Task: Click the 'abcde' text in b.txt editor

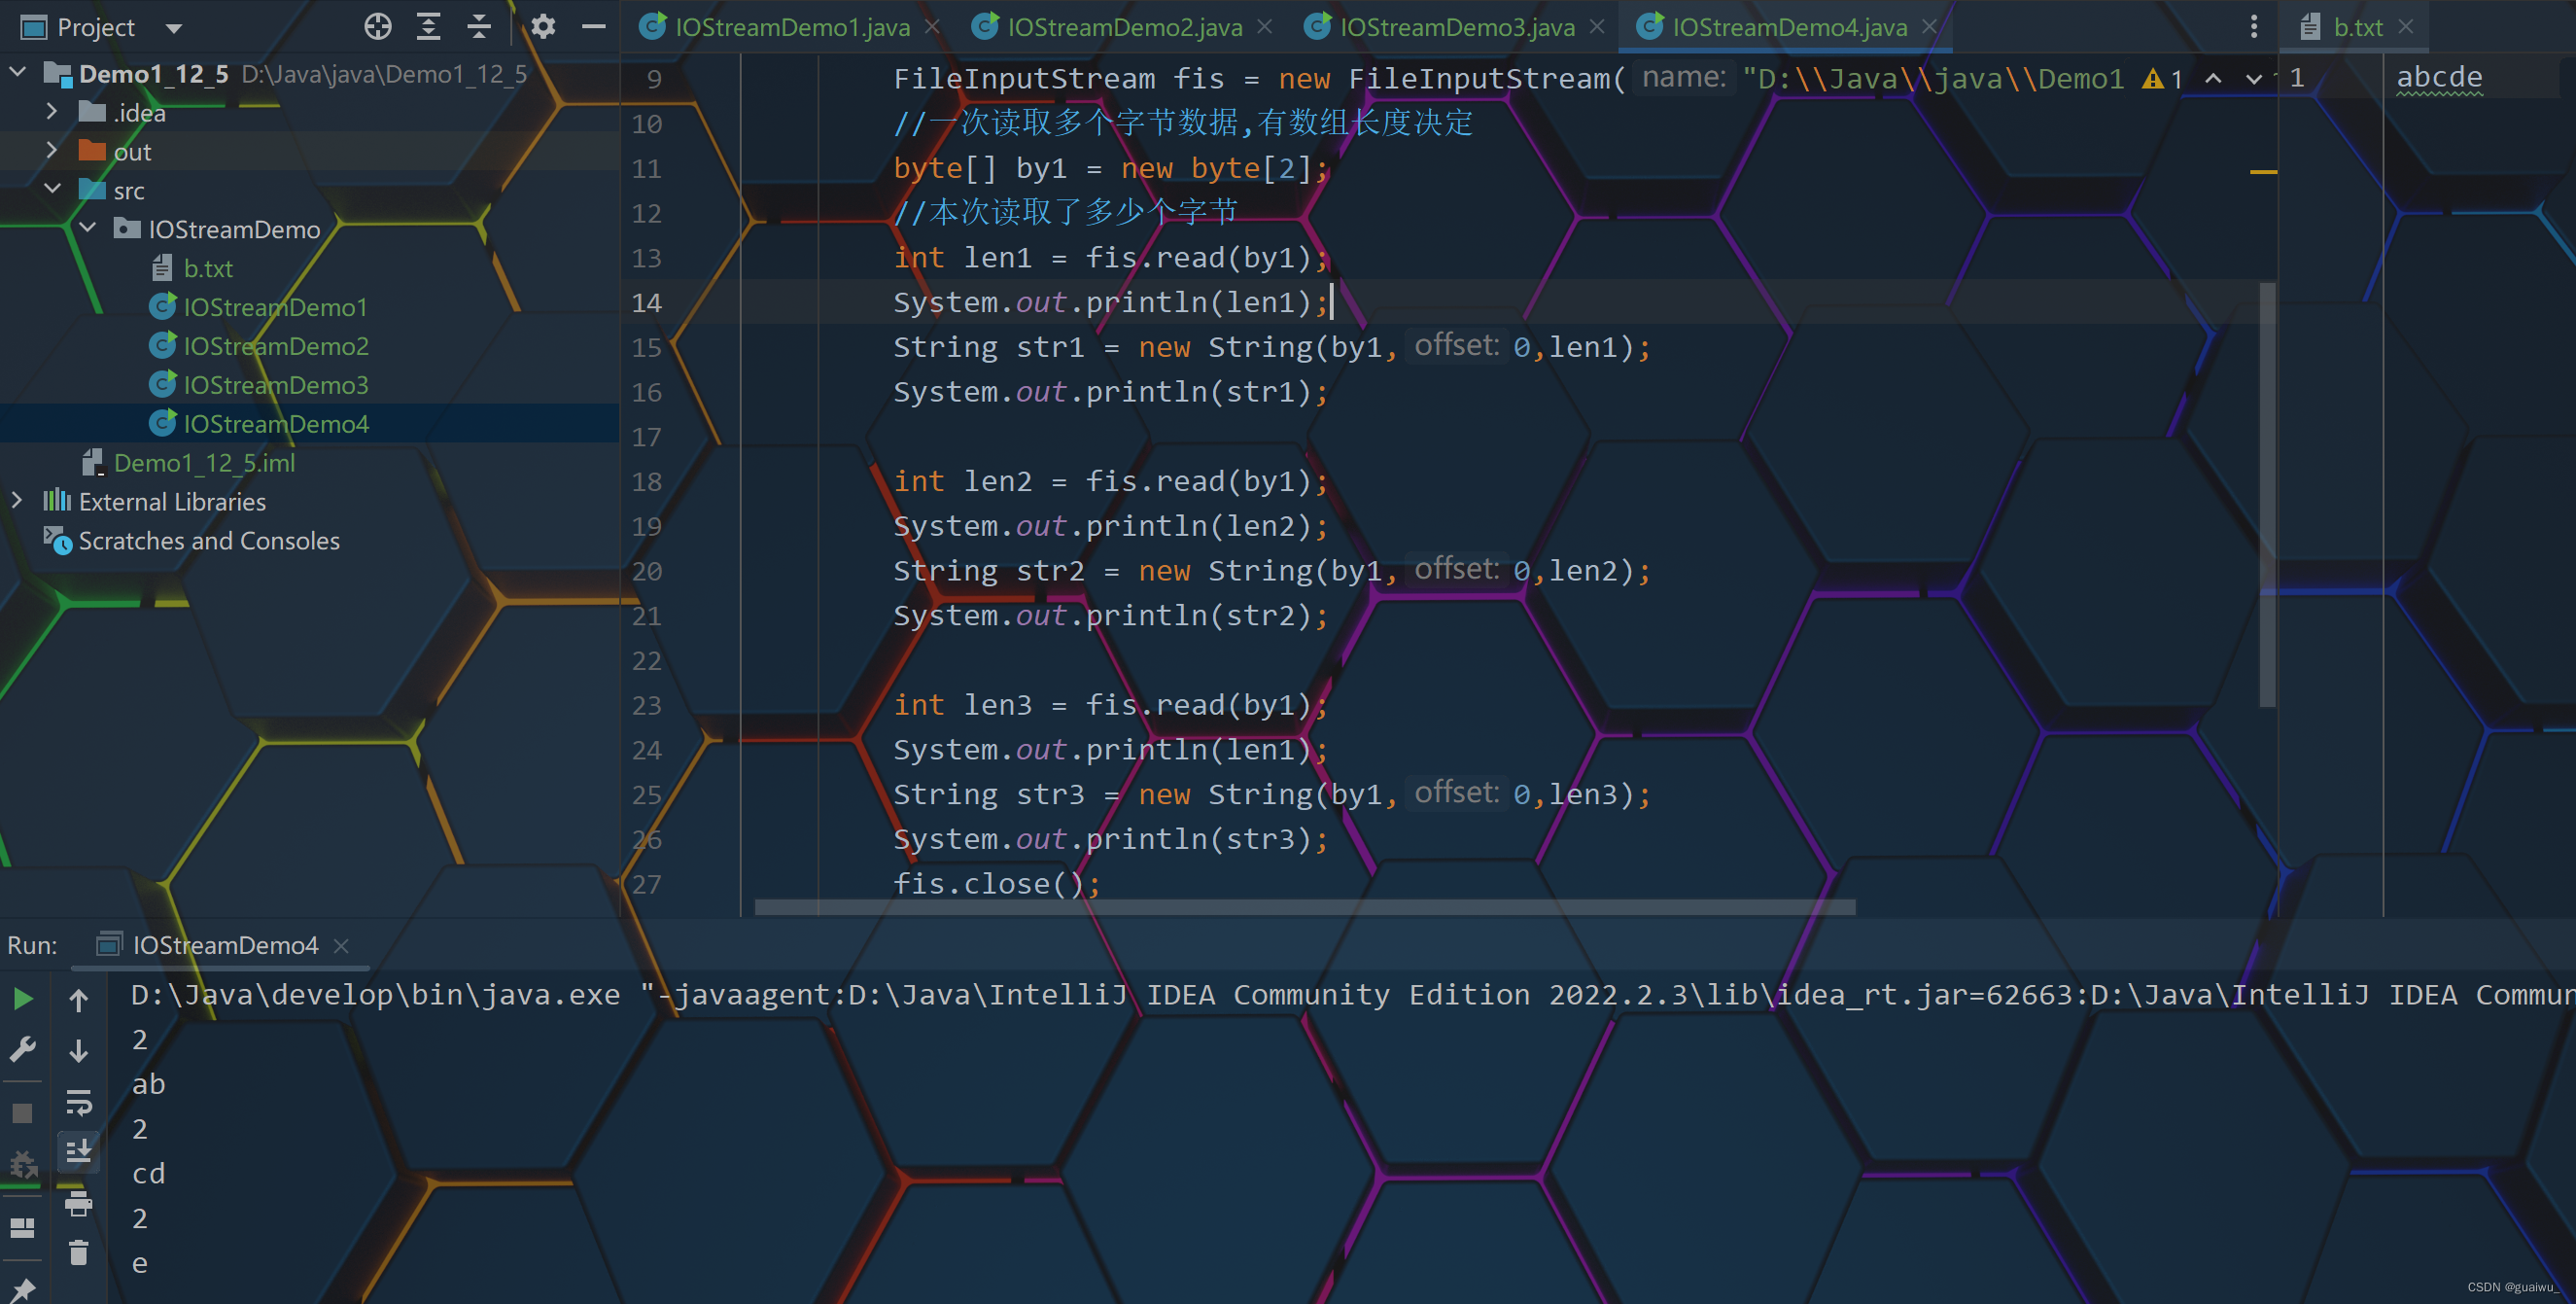Action: [2439, 77]
